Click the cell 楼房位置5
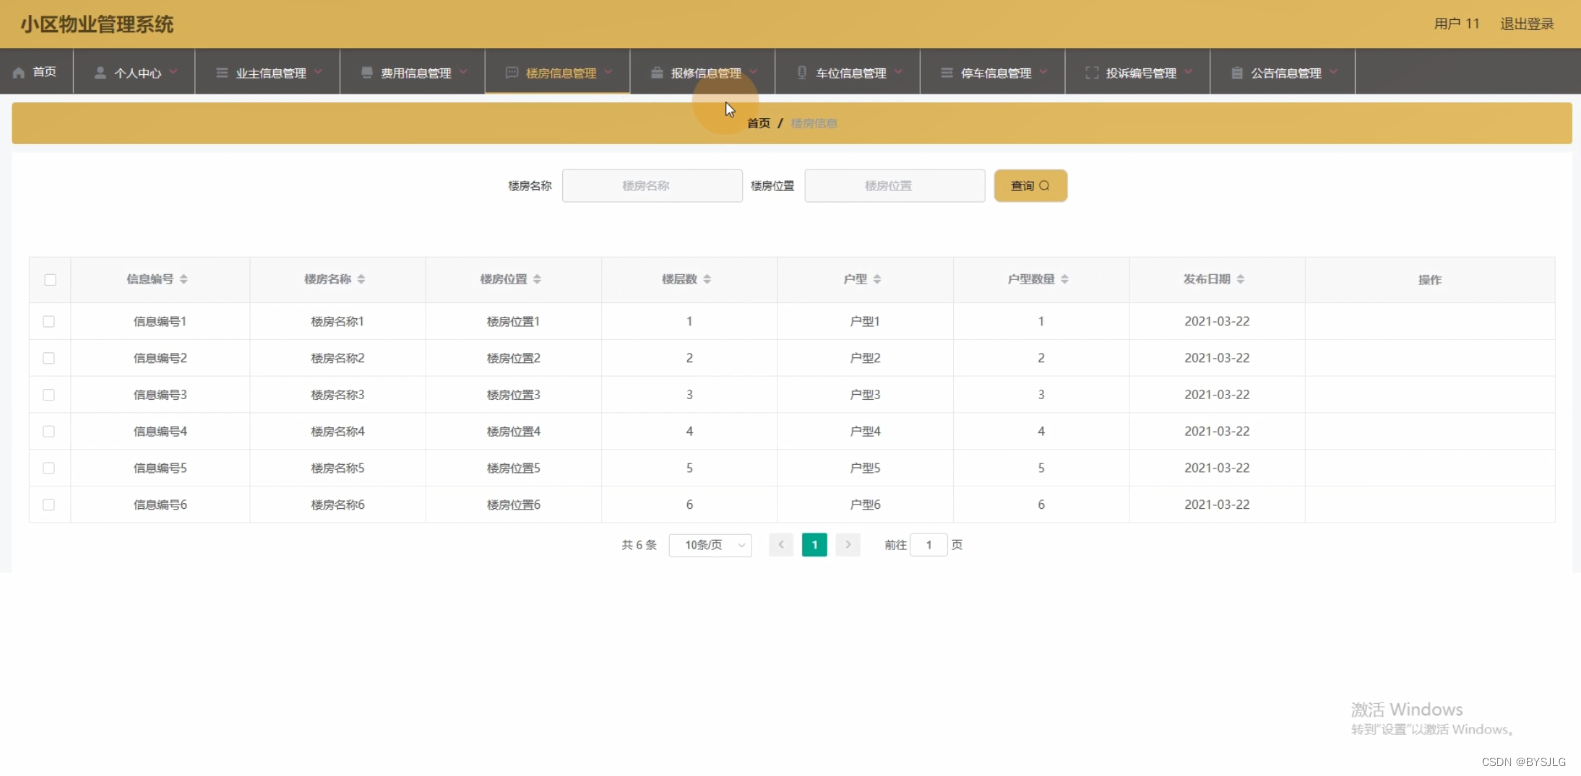 (514, 468)
